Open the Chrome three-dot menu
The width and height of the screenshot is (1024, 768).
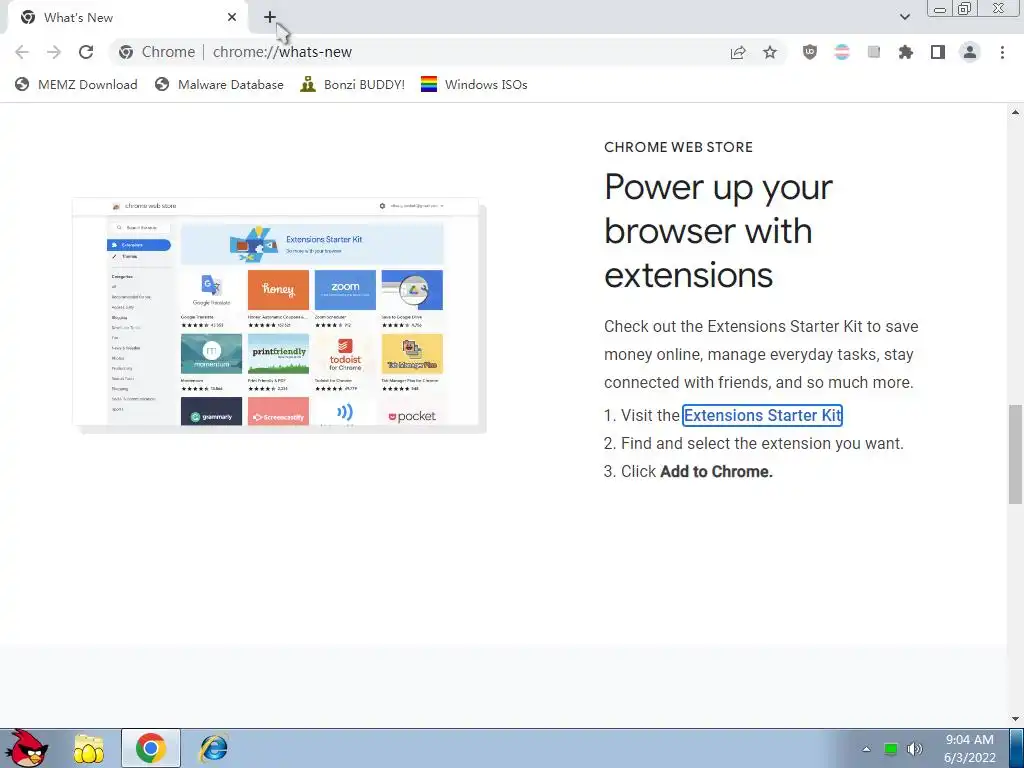(x=1002, y=52)
